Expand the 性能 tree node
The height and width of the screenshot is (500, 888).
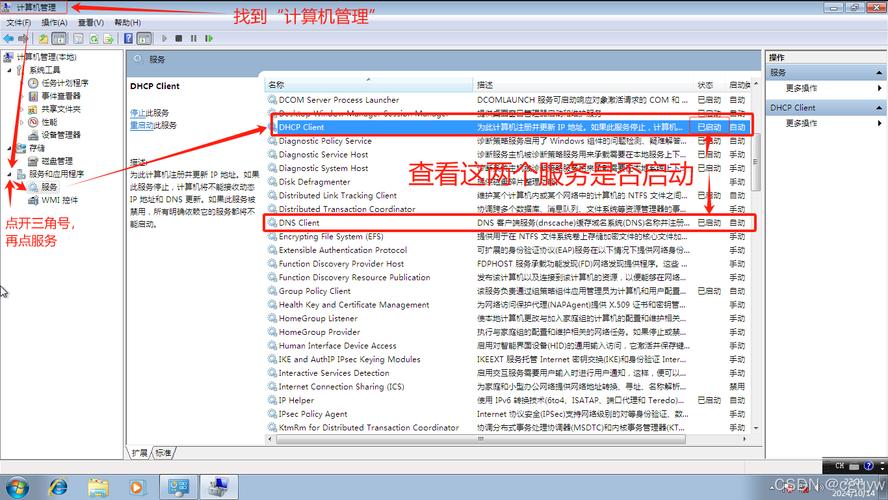point(22,122)
